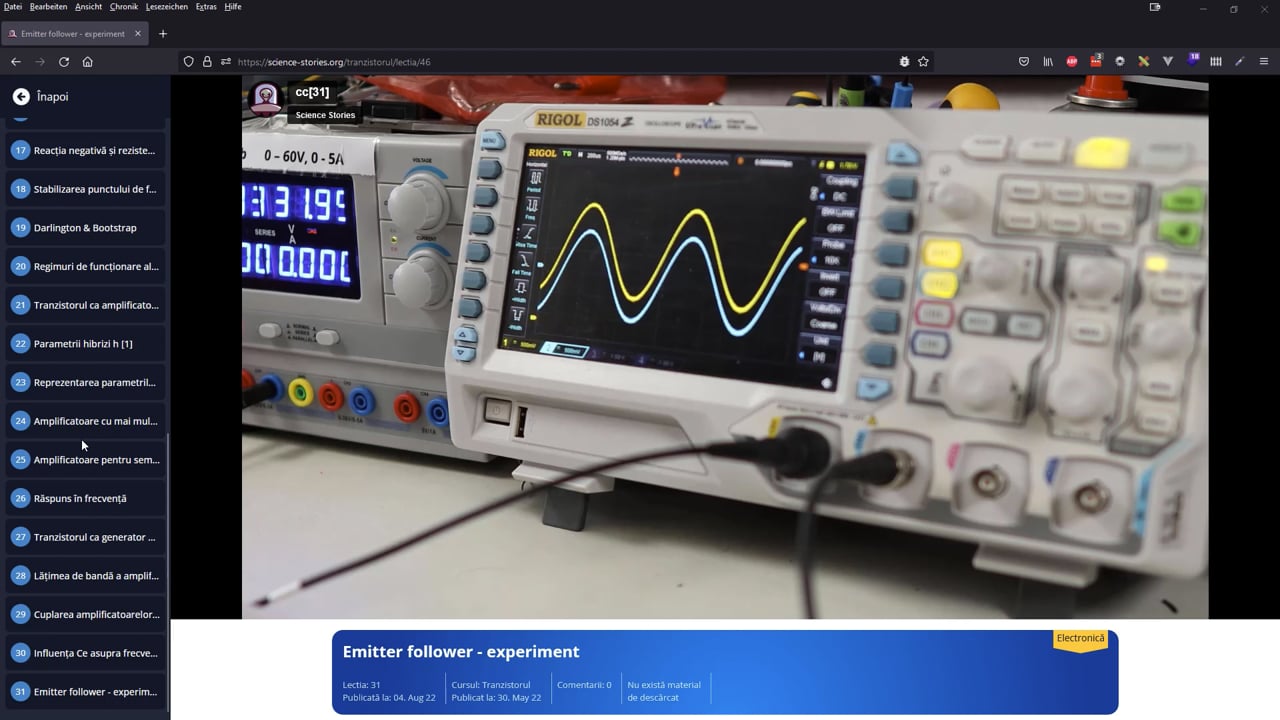
Task: Bookmark this page with the star
Action: [x=923, y=62]
